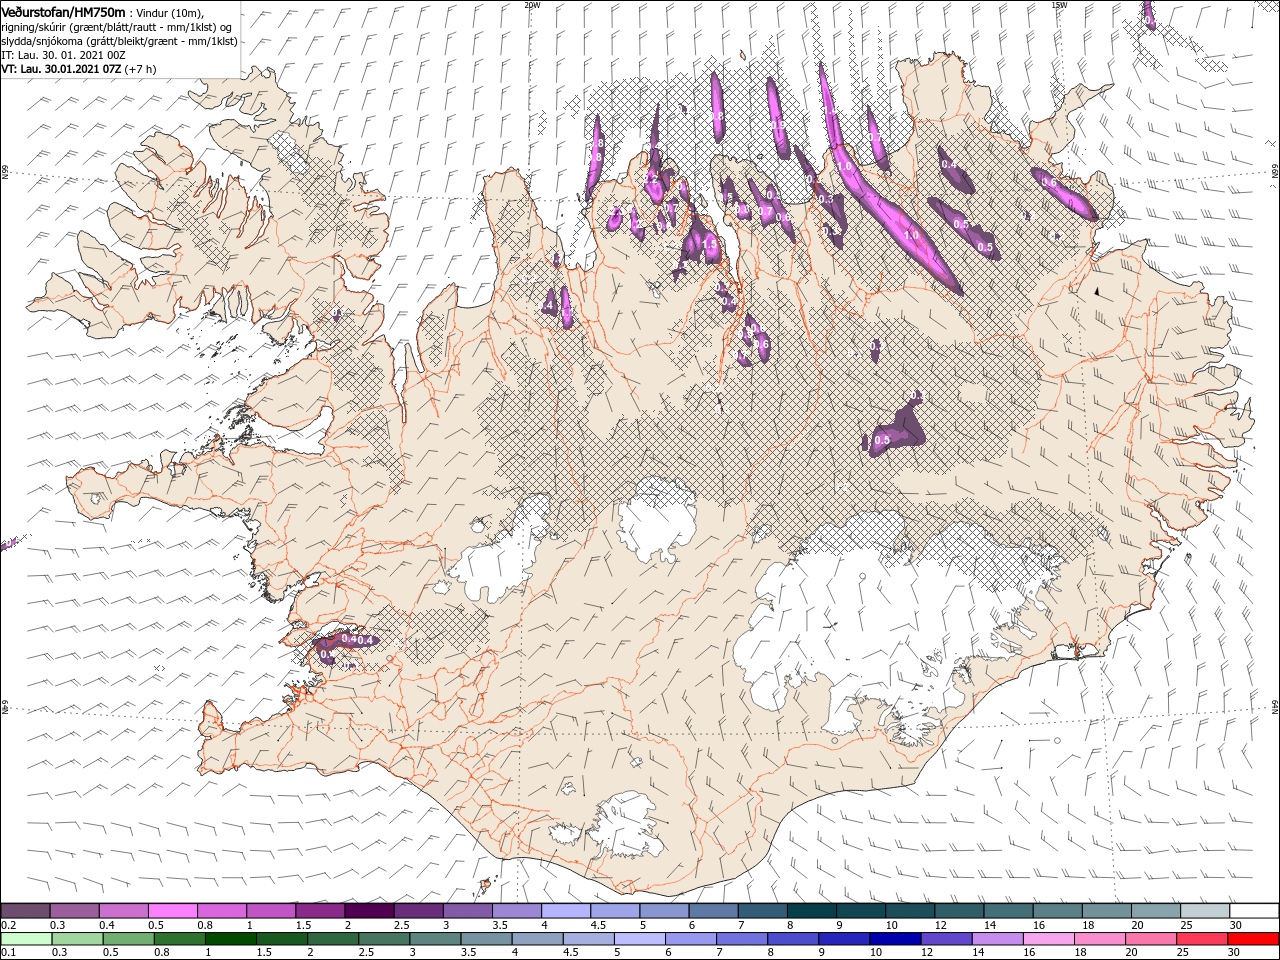Image resolution: width=1280 pixels, height=960 pixels.
Task: Click the 'VT: Lau. 30.01.2021 07Z' valid time line
Action: tap(61, 69)
